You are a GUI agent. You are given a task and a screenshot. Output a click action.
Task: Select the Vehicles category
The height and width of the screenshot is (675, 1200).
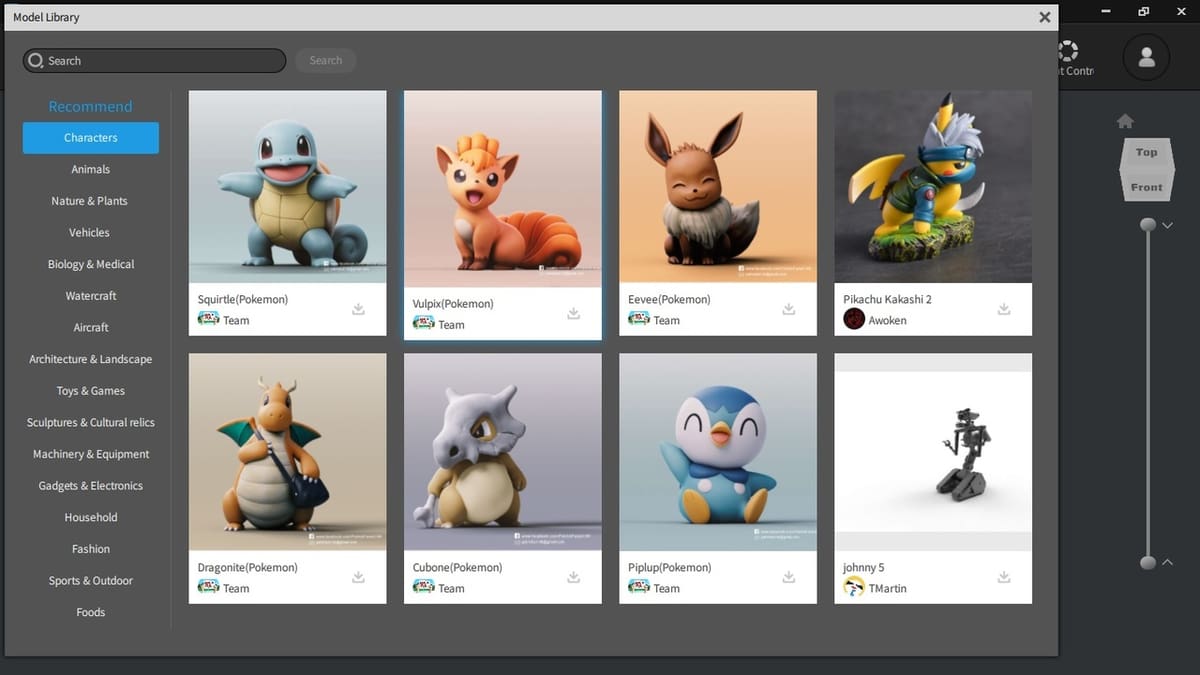pyautogui.click(x=89, y=232)
